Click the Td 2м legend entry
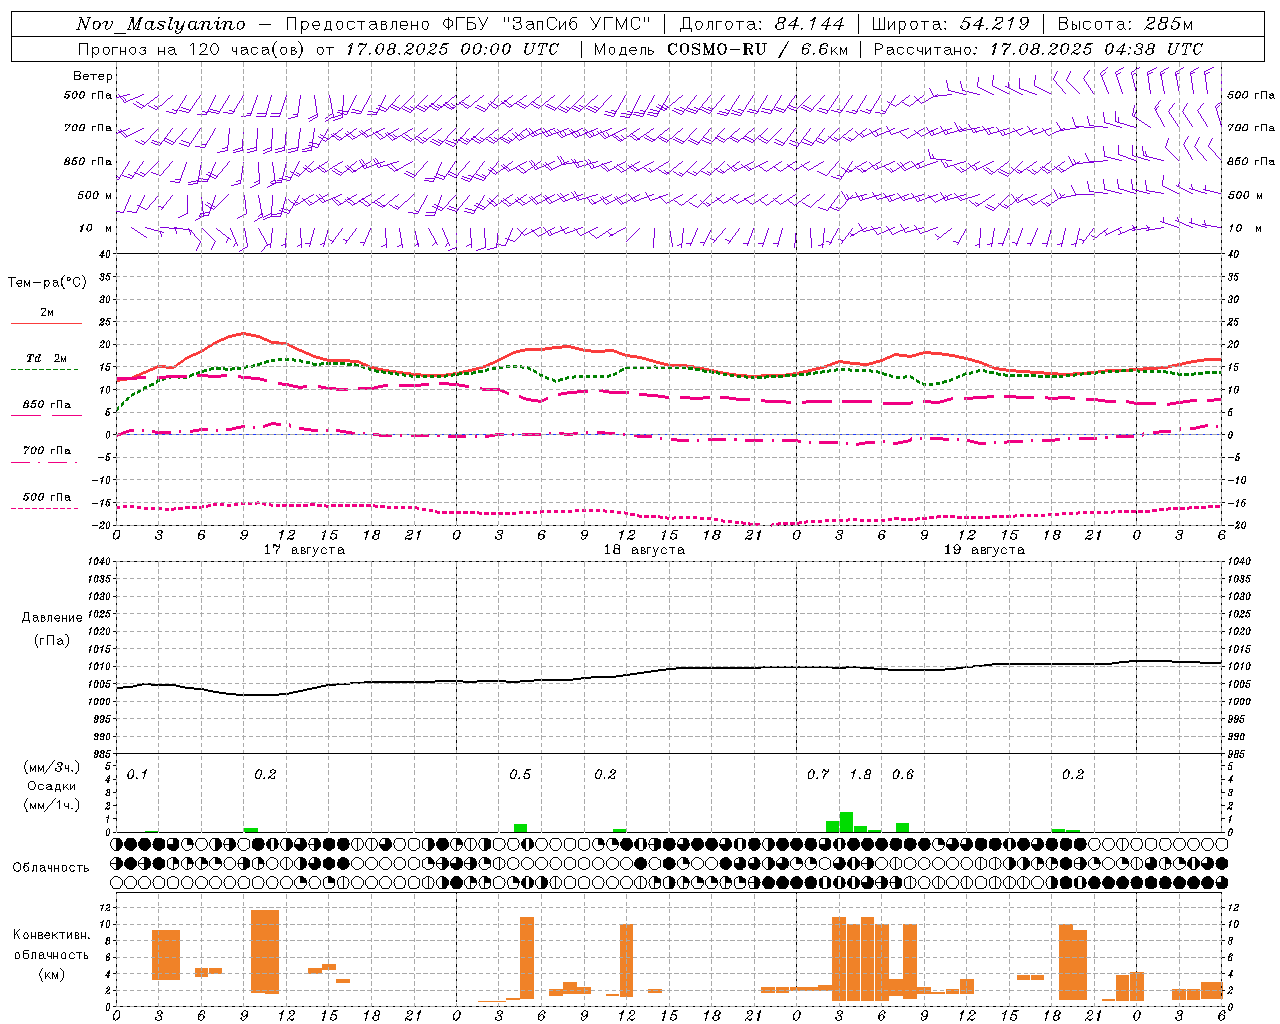Image resolution: width=1280 pixels, height=1024 pixels. [47, 358]
